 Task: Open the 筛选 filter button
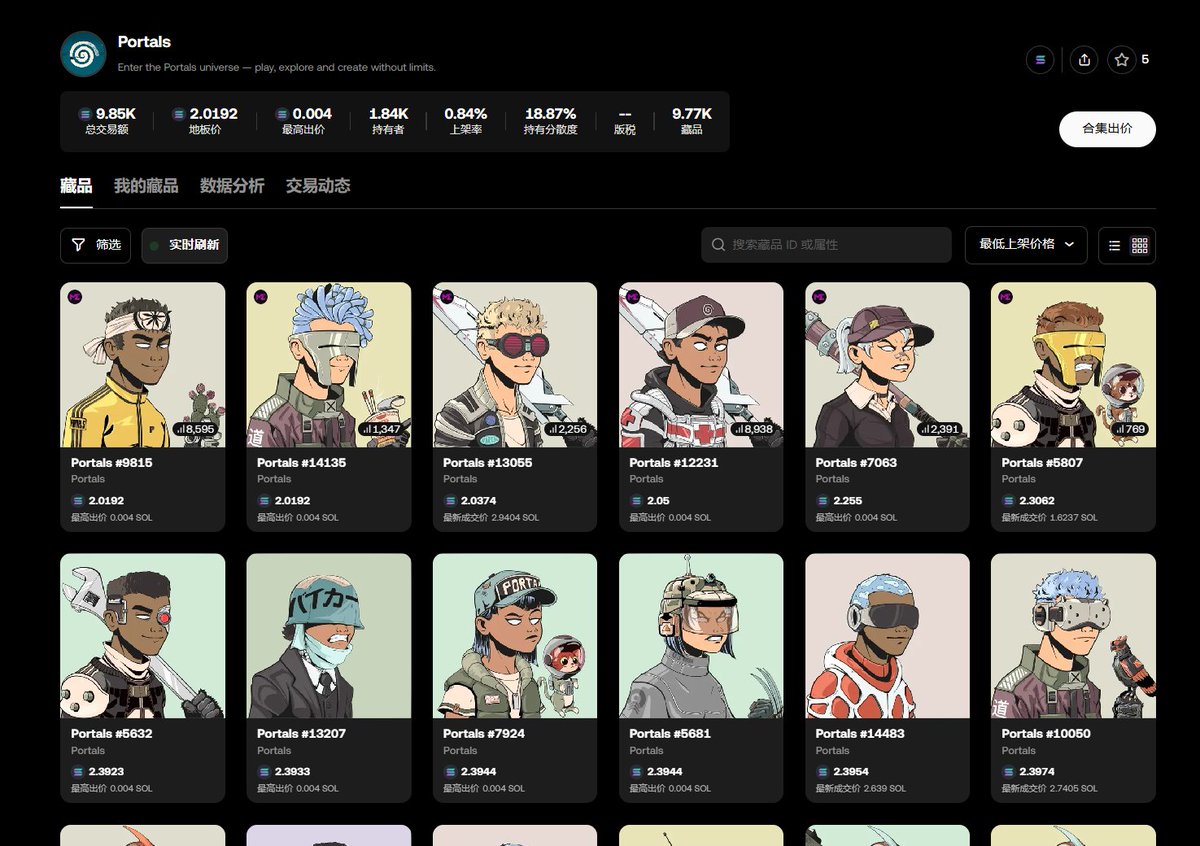point(95,245)
